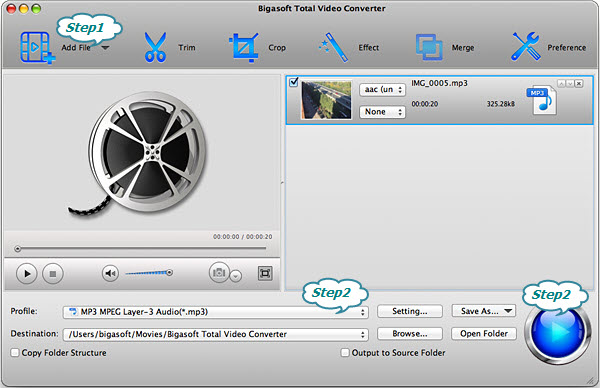Screen dimensions: 600x388
Task: Open the Destination path dropdown
Action: coord(215,334)
